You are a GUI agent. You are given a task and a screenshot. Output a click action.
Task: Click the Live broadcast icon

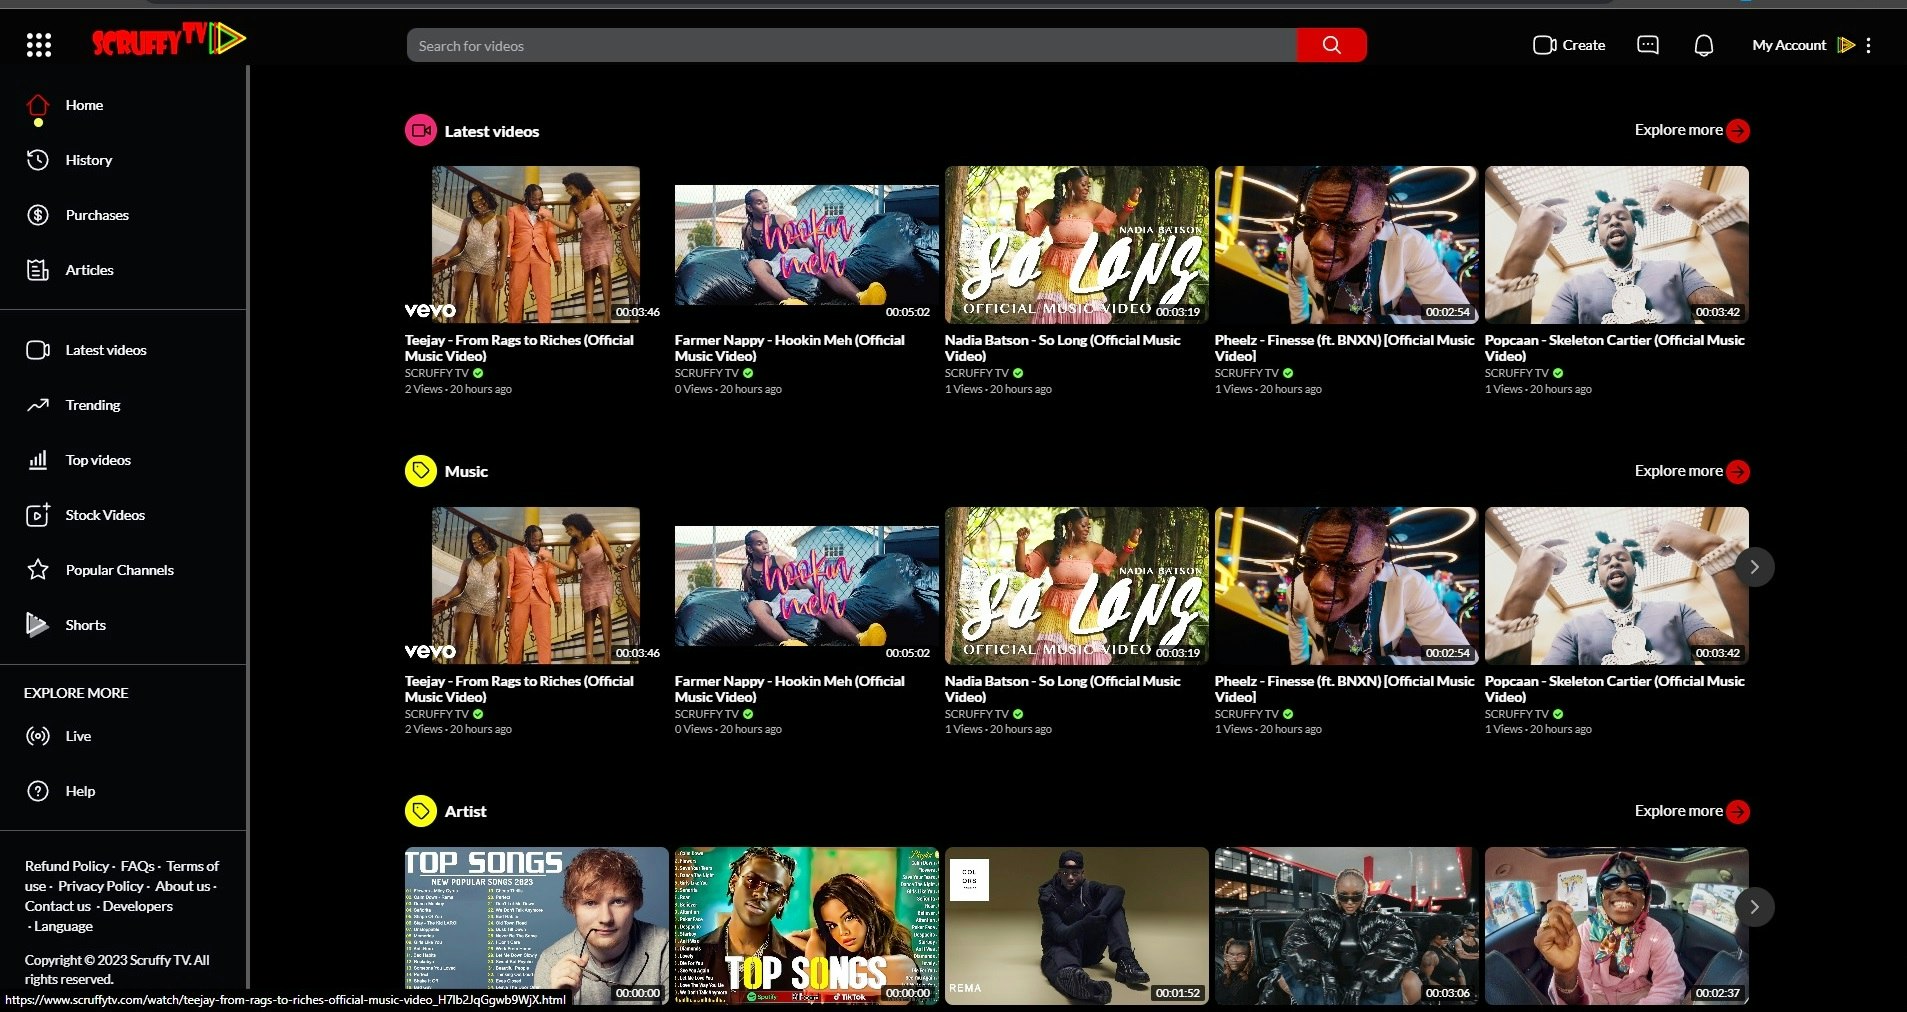(38, 736)
